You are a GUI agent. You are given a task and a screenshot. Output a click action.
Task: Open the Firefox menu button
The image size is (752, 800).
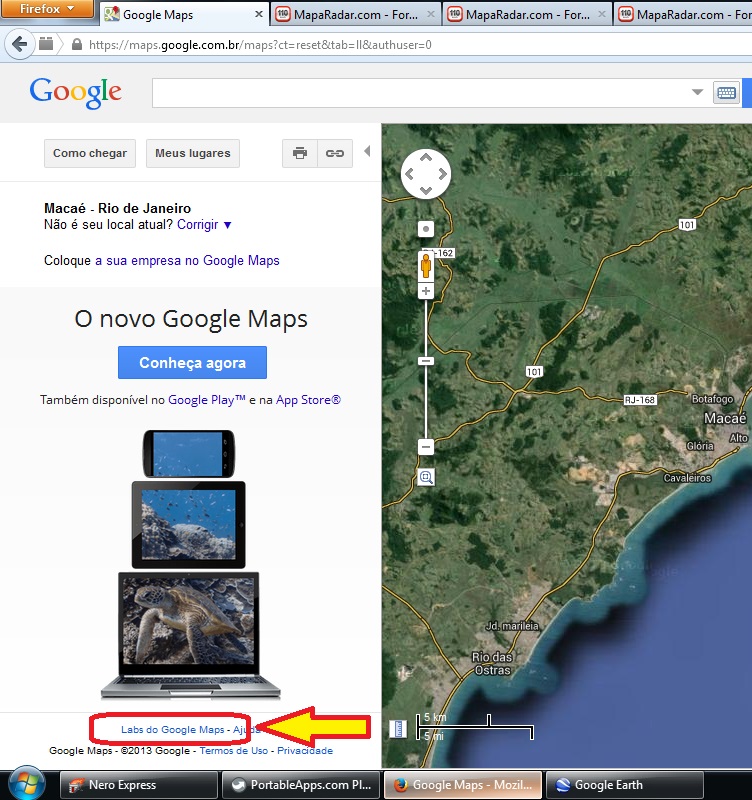47,9
